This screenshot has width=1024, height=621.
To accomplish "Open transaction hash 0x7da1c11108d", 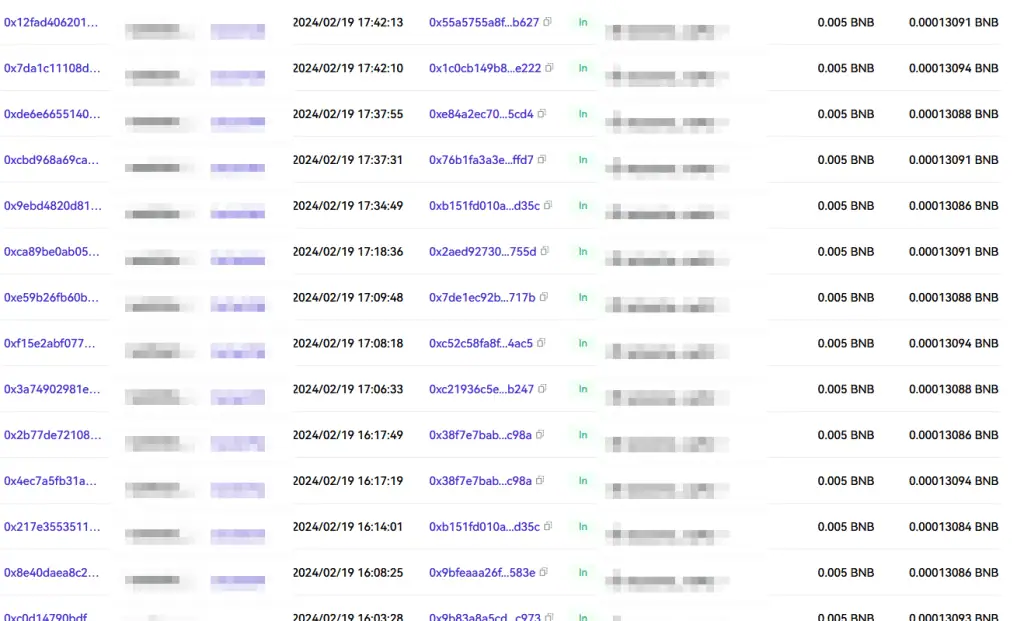I will click(x=52, y=68).
